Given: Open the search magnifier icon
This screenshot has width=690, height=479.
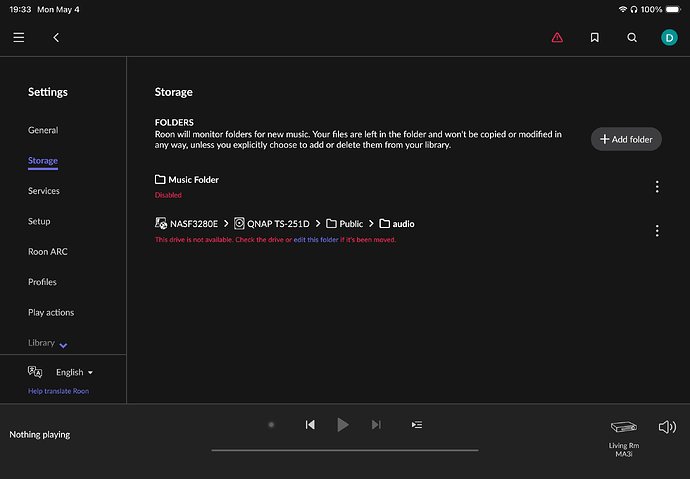Looking at the screenshot, I should click(632, 37).
